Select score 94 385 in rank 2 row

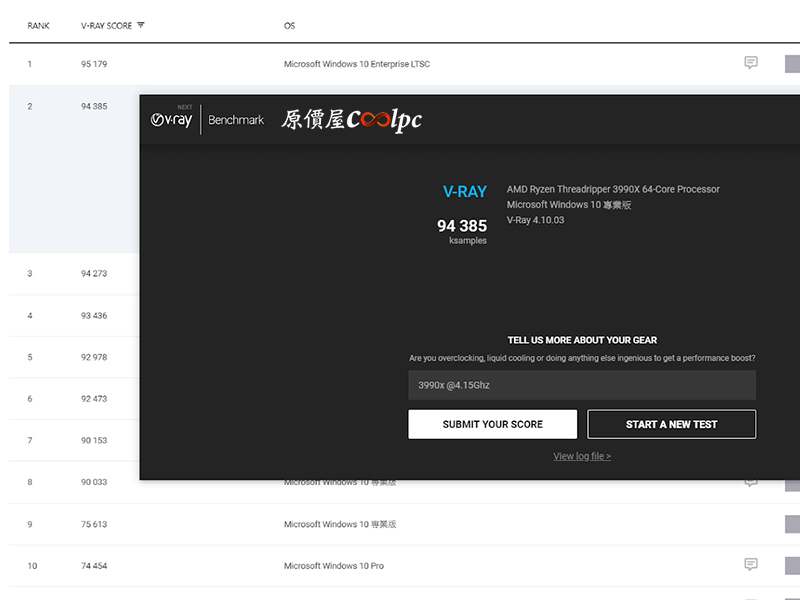coord(94,106)
